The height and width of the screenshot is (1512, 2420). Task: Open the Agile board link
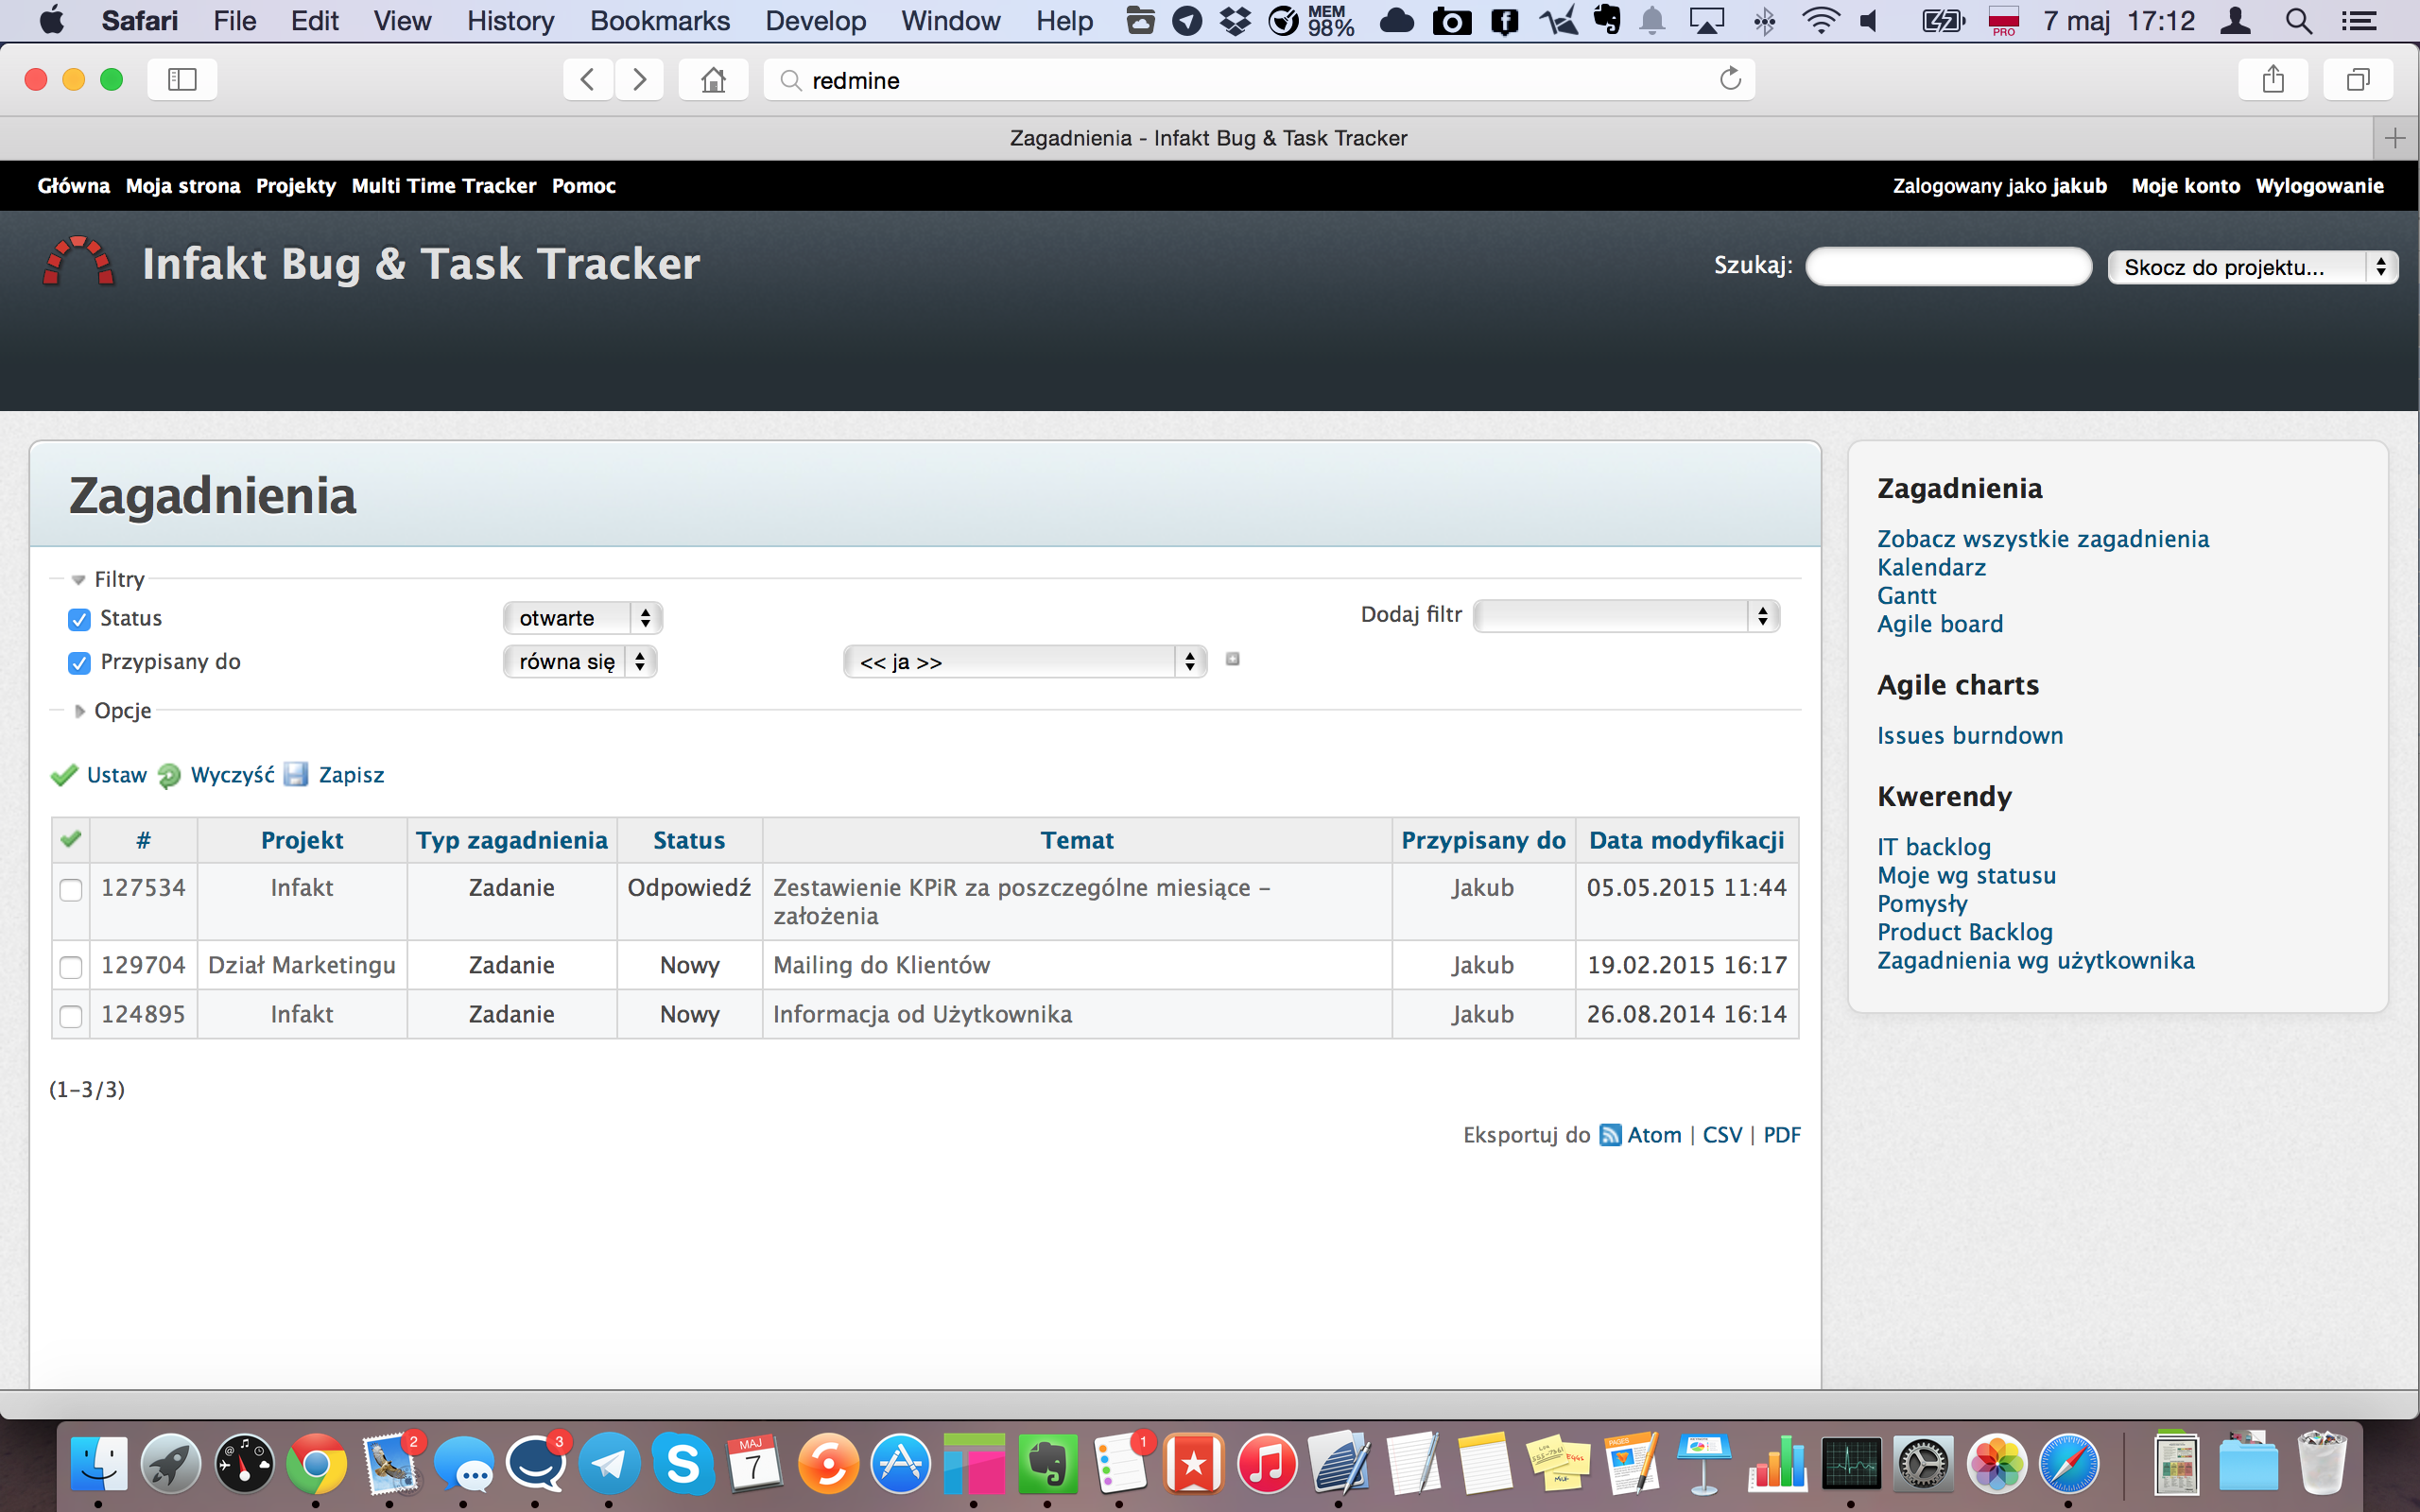click(x=1939, y=624)
